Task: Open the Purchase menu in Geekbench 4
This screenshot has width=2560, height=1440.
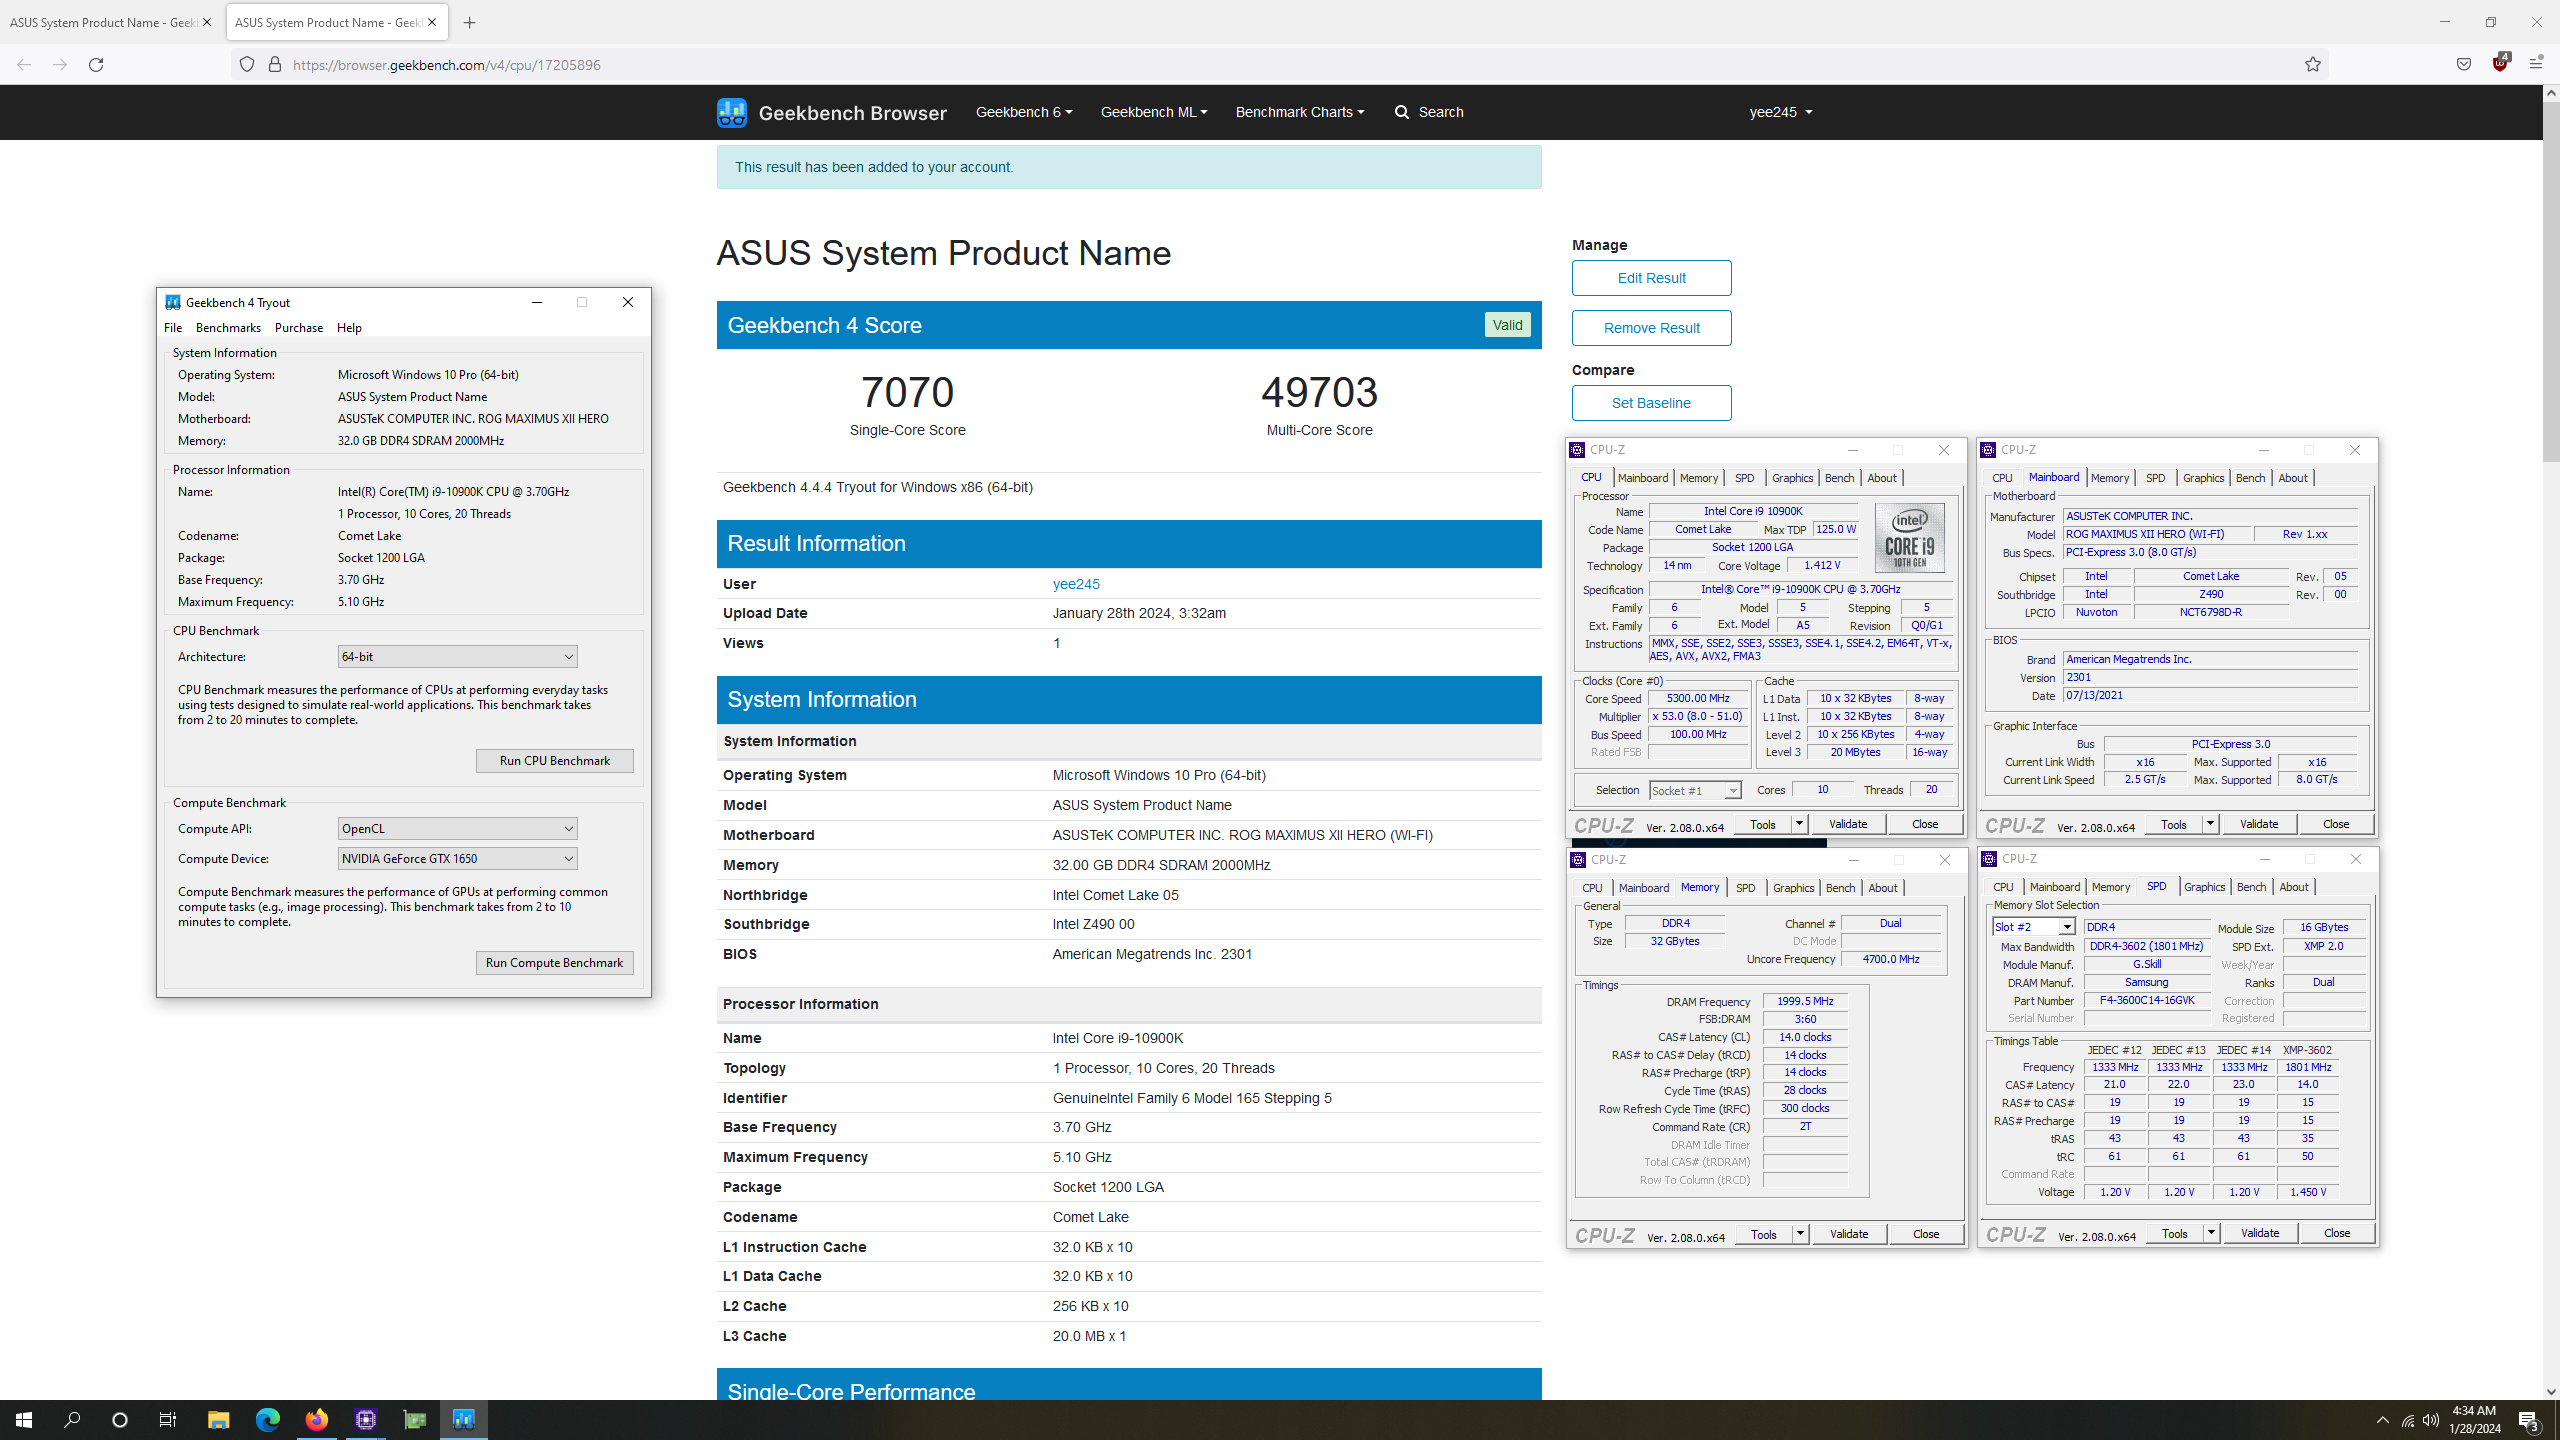Action: [299, 328]
